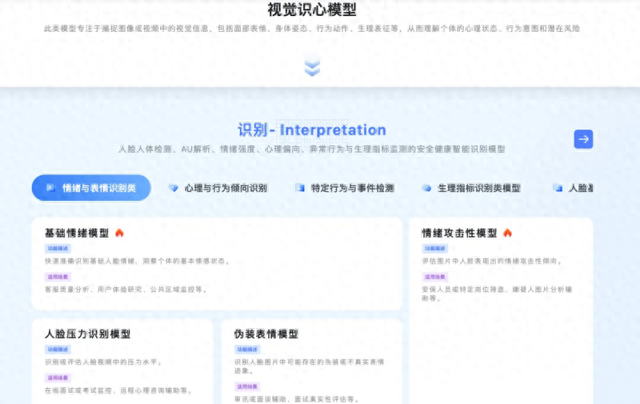
Task: Click the flame icon beside 基础情绪模型
Action: coord(119,233)
